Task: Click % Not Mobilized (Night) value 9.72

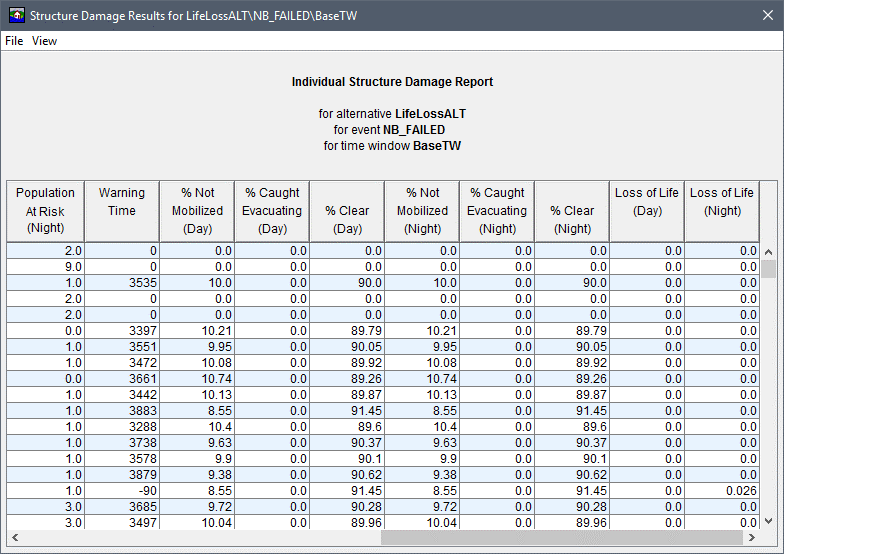Action: (x=422, y=507)
